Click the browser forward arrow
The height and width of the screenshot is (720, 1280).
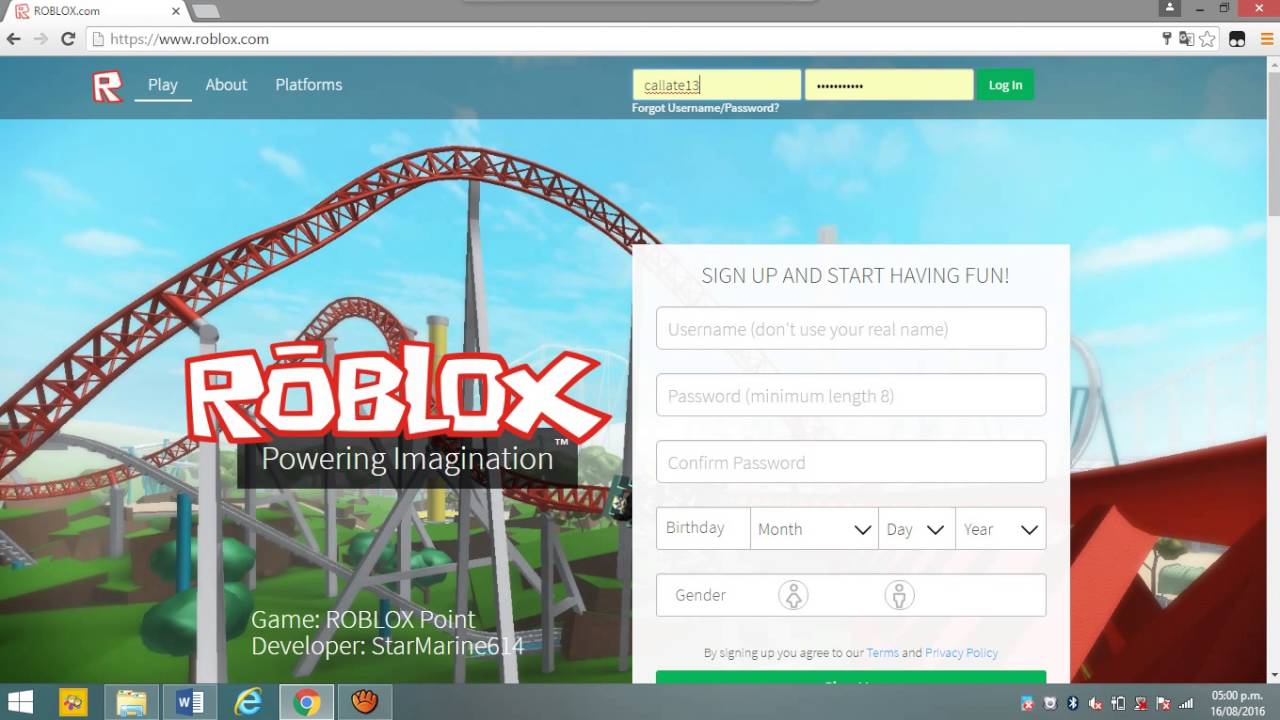coord(41,39)
